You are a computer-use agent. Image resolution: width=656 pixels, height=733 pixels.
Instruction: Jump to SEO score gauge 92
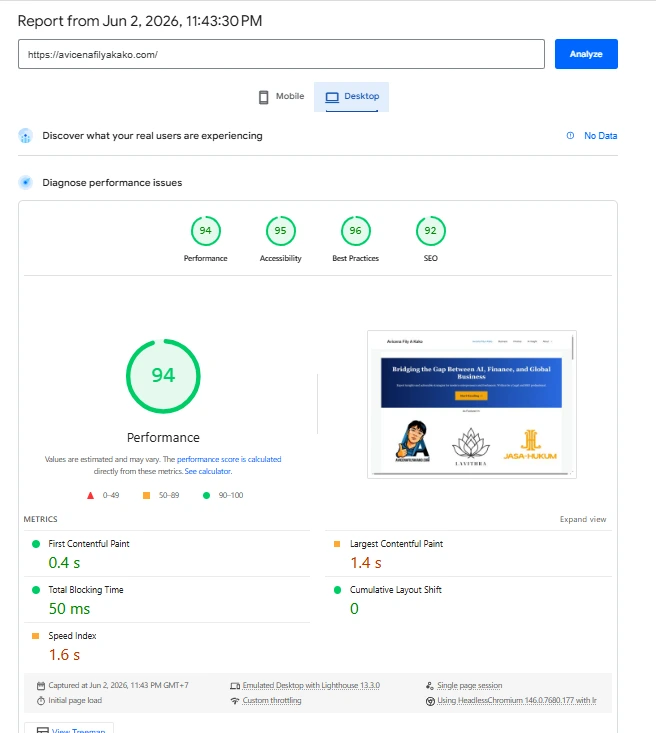coord(431,230)
